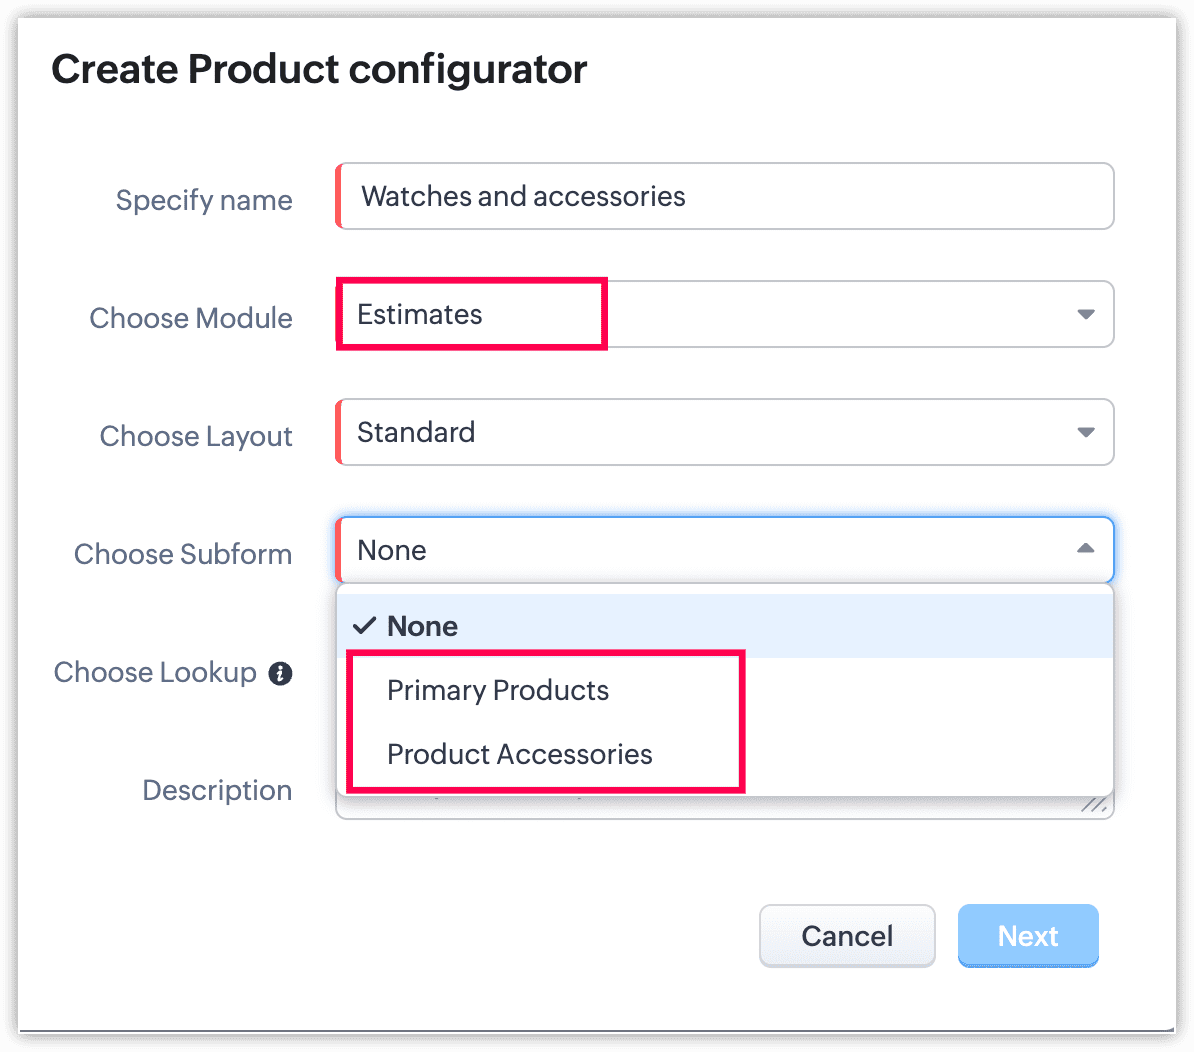Click the Next button
The image size is (1194, 1052).
tap(1028, 936)
